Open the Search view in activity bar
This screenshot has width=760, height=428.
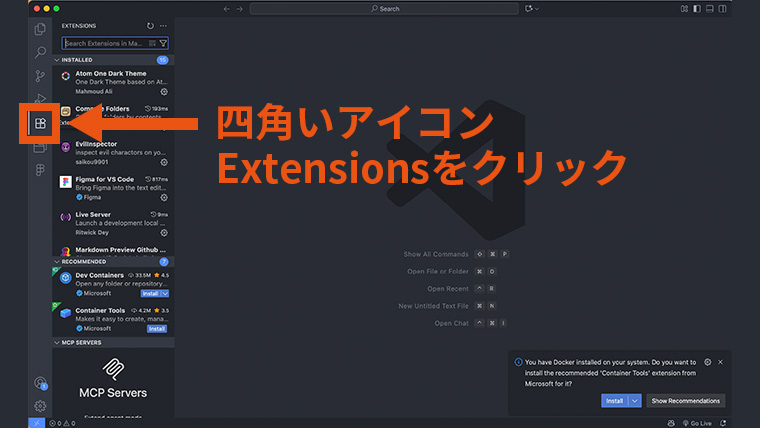coord(40,53)
